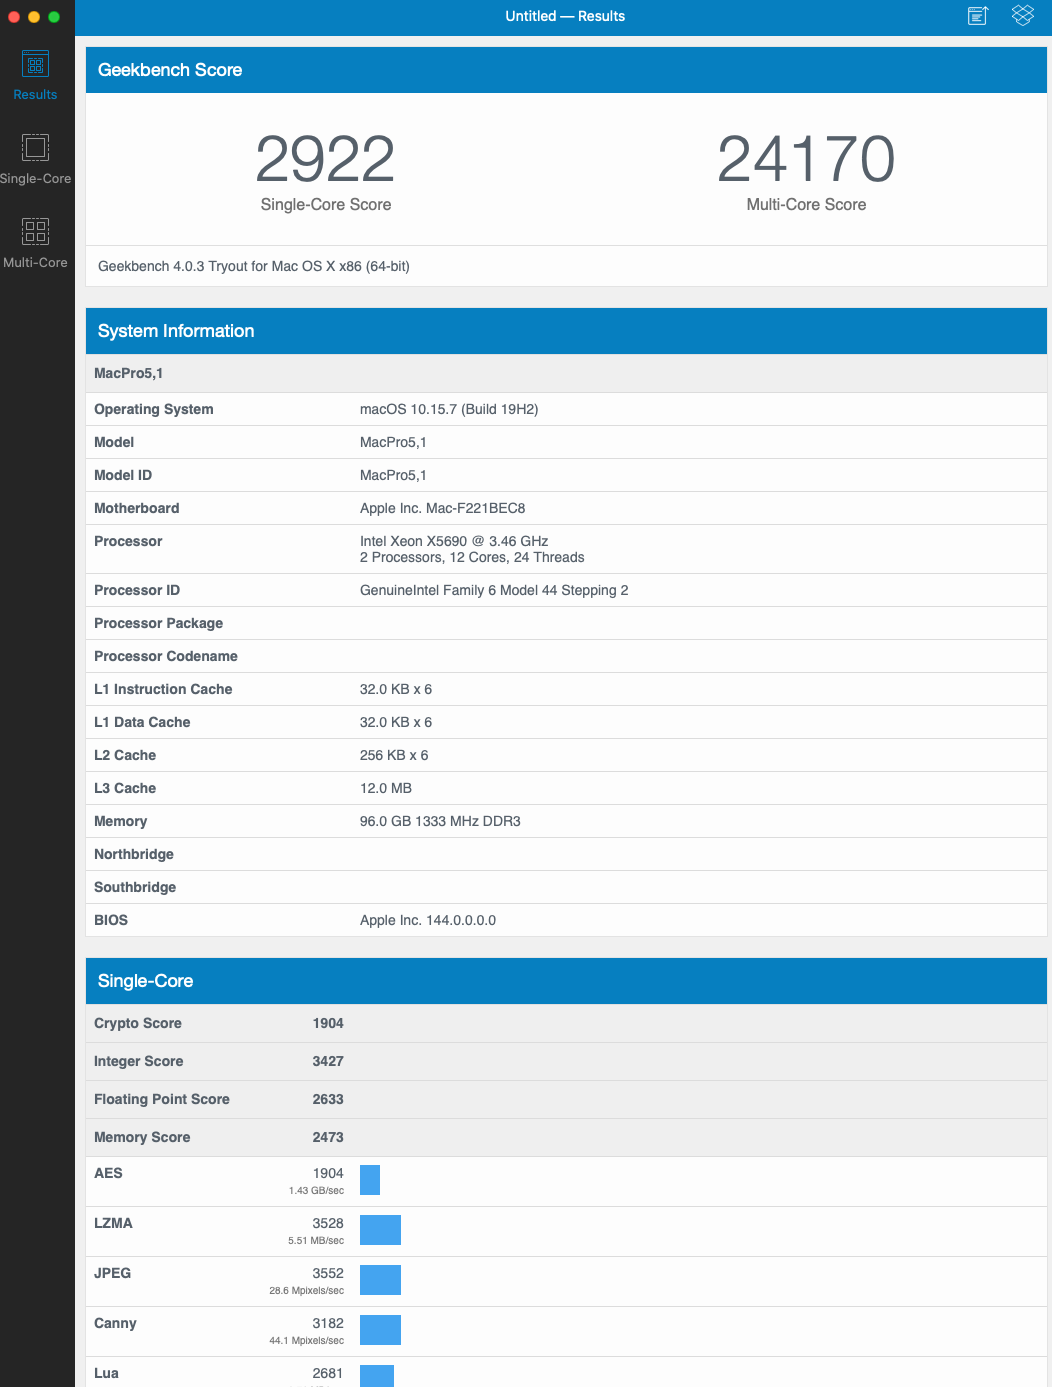Click the Multi-Core Score label
Viewport: 1052px width, 1387px height.
point(806,204)
